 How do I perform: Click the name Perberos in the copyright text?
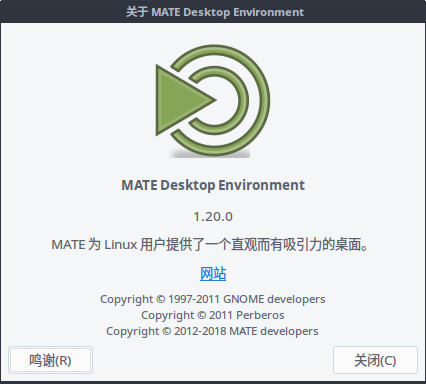tap(260, 315)
